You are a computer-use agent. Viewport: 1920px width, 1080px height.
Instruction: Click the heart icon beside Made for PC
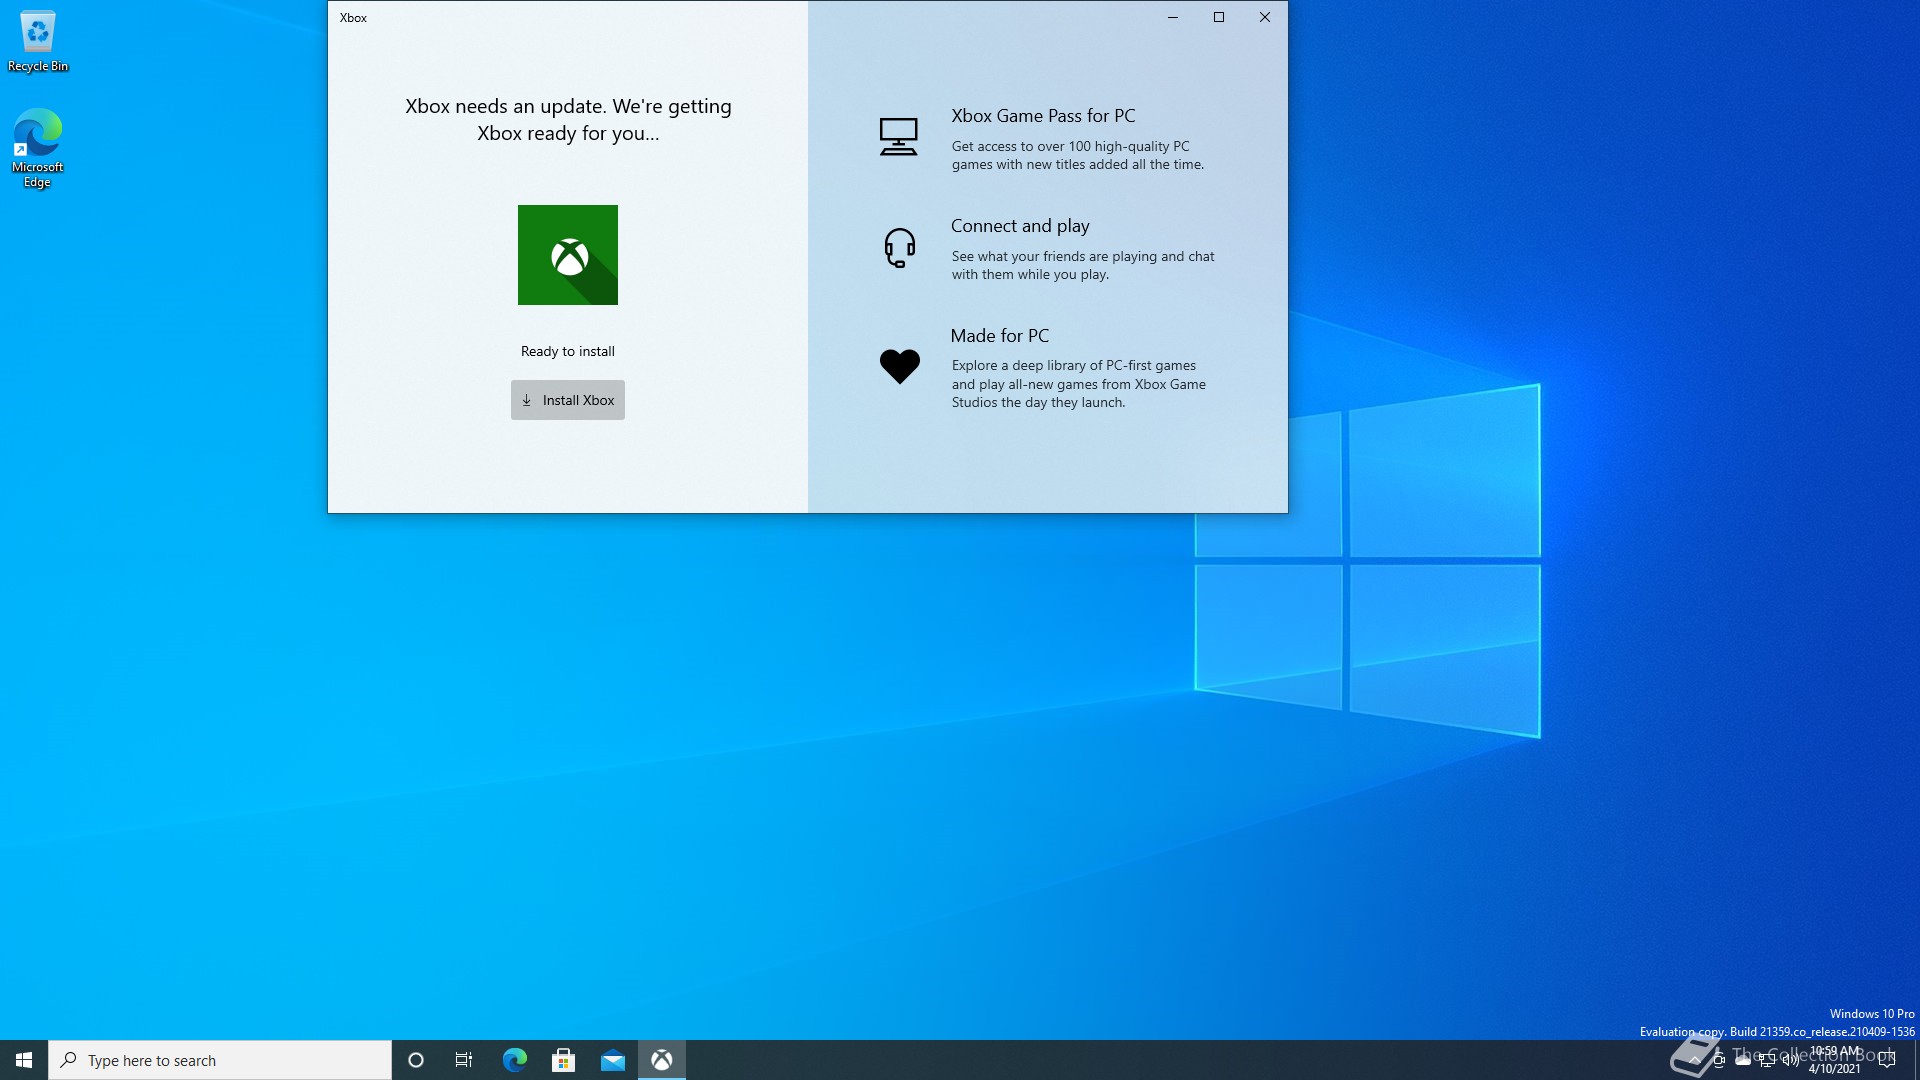[899, 366]
